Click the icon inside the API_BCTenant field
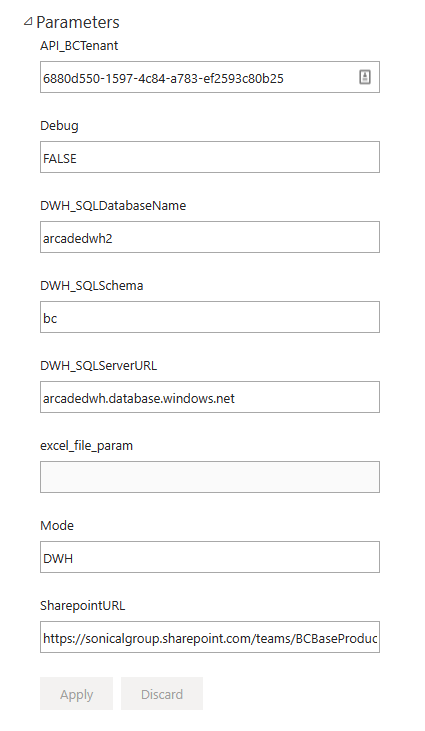The width and height of the screenshot is (425, 731). [365, 77]
